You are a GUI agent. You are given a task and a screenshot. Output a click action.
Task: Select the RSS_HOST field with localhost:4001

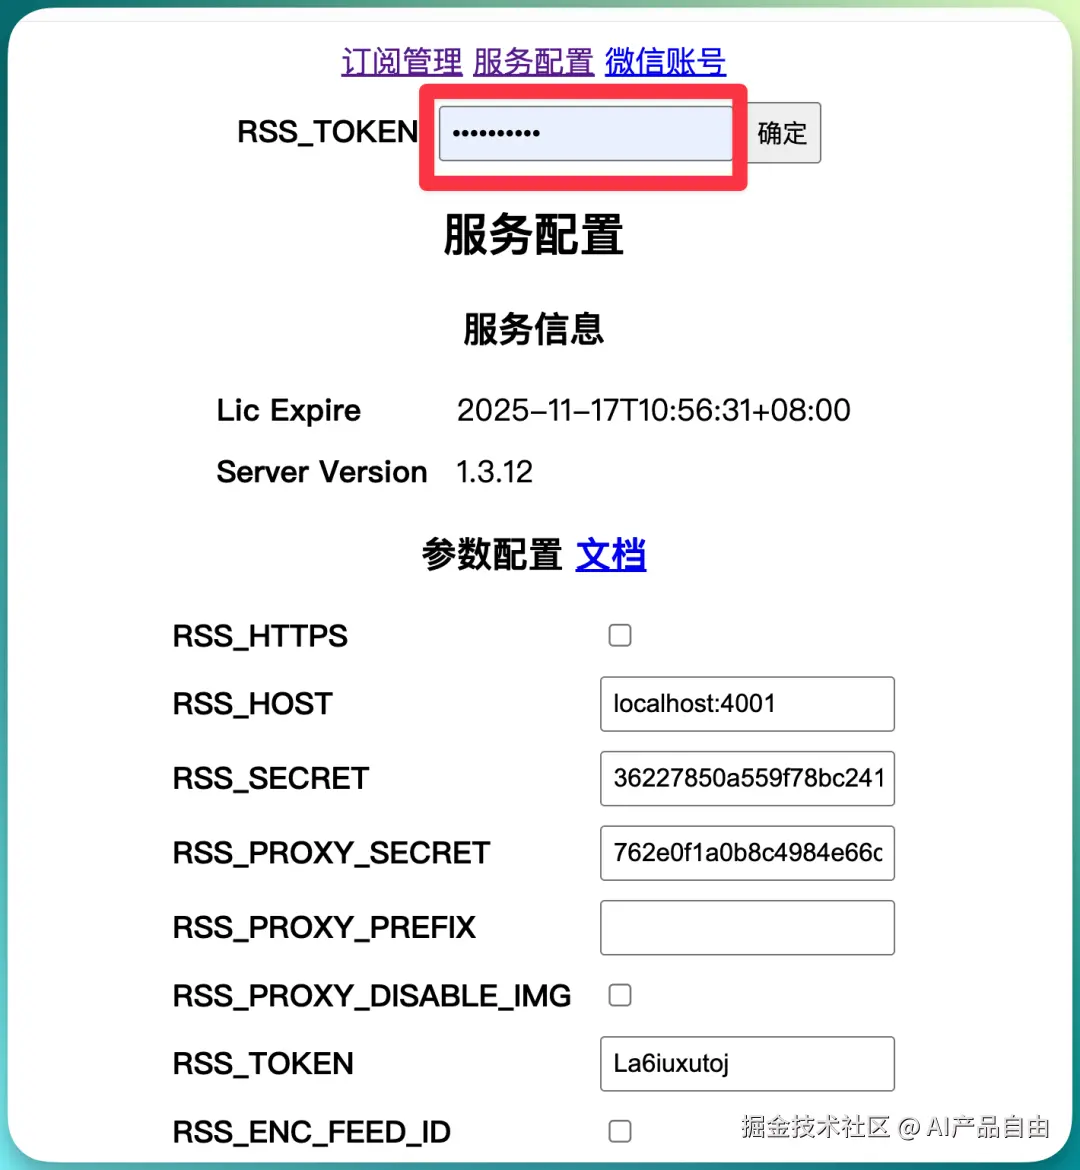(747, 704)
